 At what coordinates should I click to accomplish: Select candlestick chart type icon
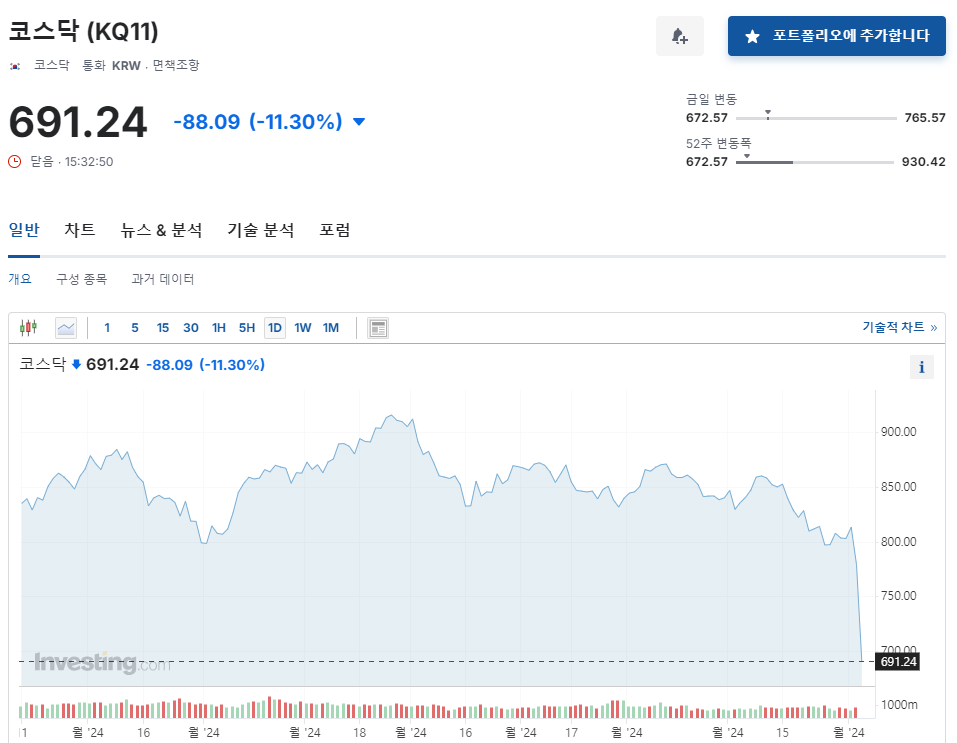(x=28, y=328)
